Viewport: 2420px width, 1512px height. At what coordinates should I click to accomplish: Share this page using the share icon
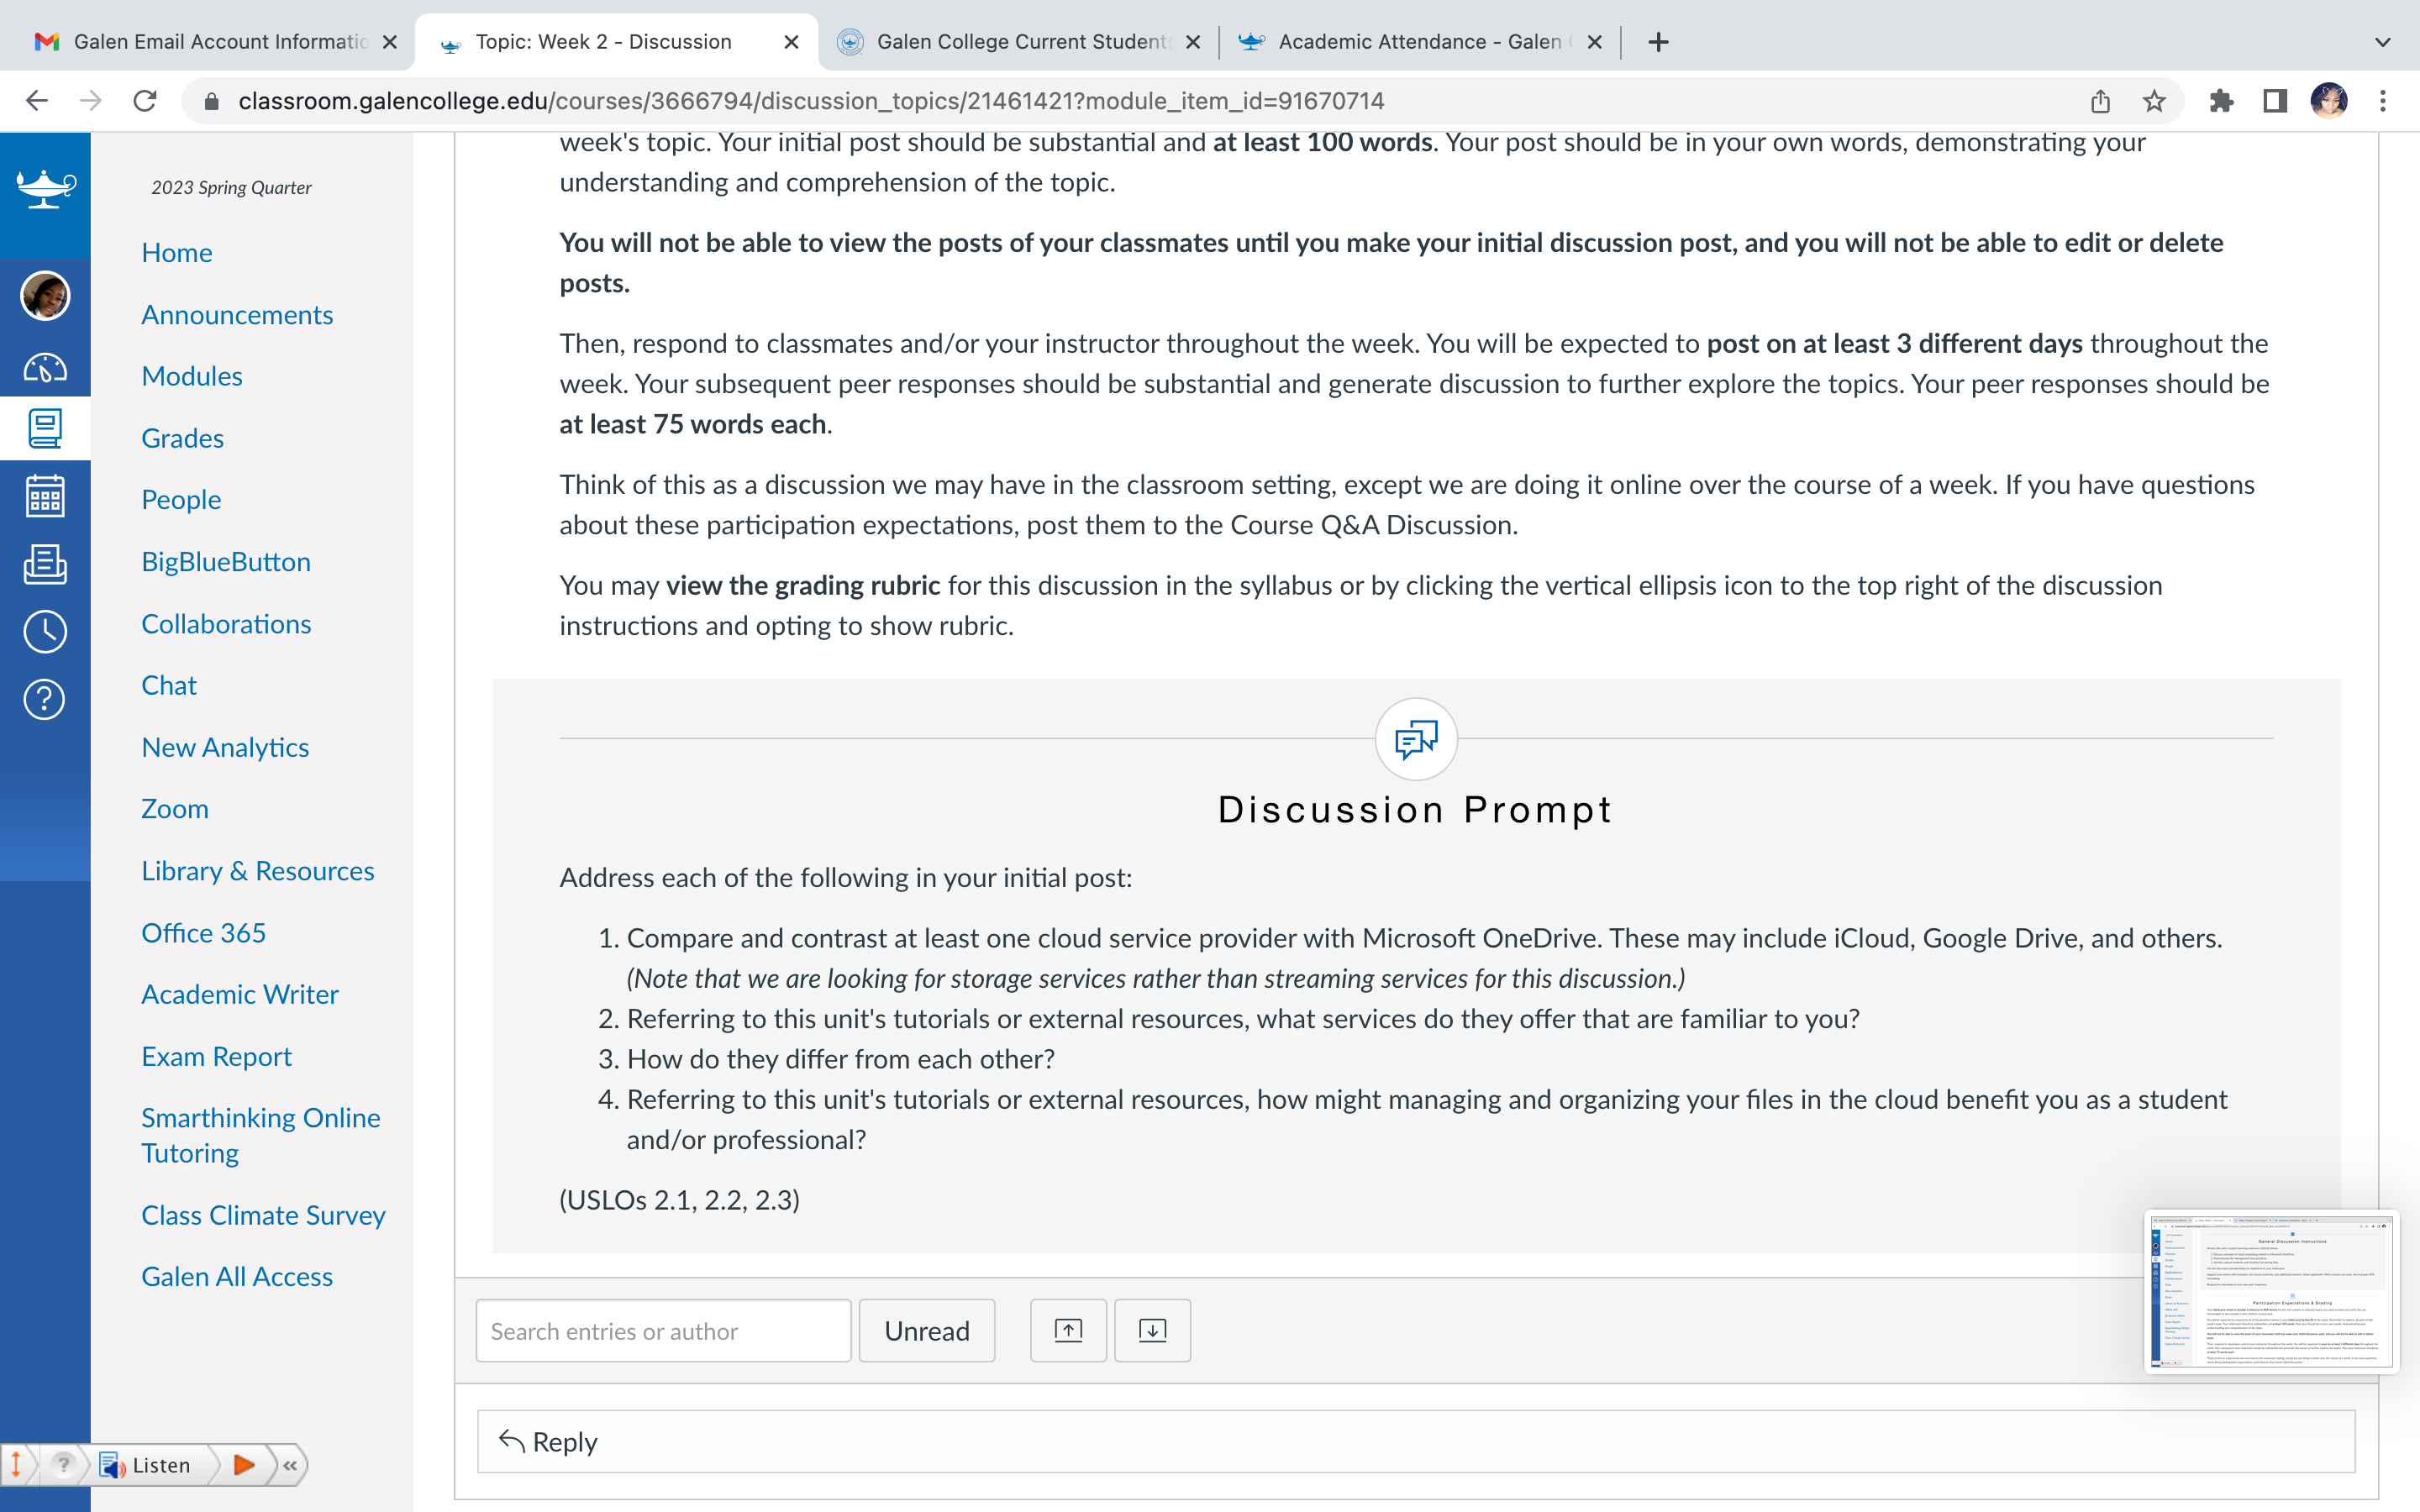(2100, 101)
